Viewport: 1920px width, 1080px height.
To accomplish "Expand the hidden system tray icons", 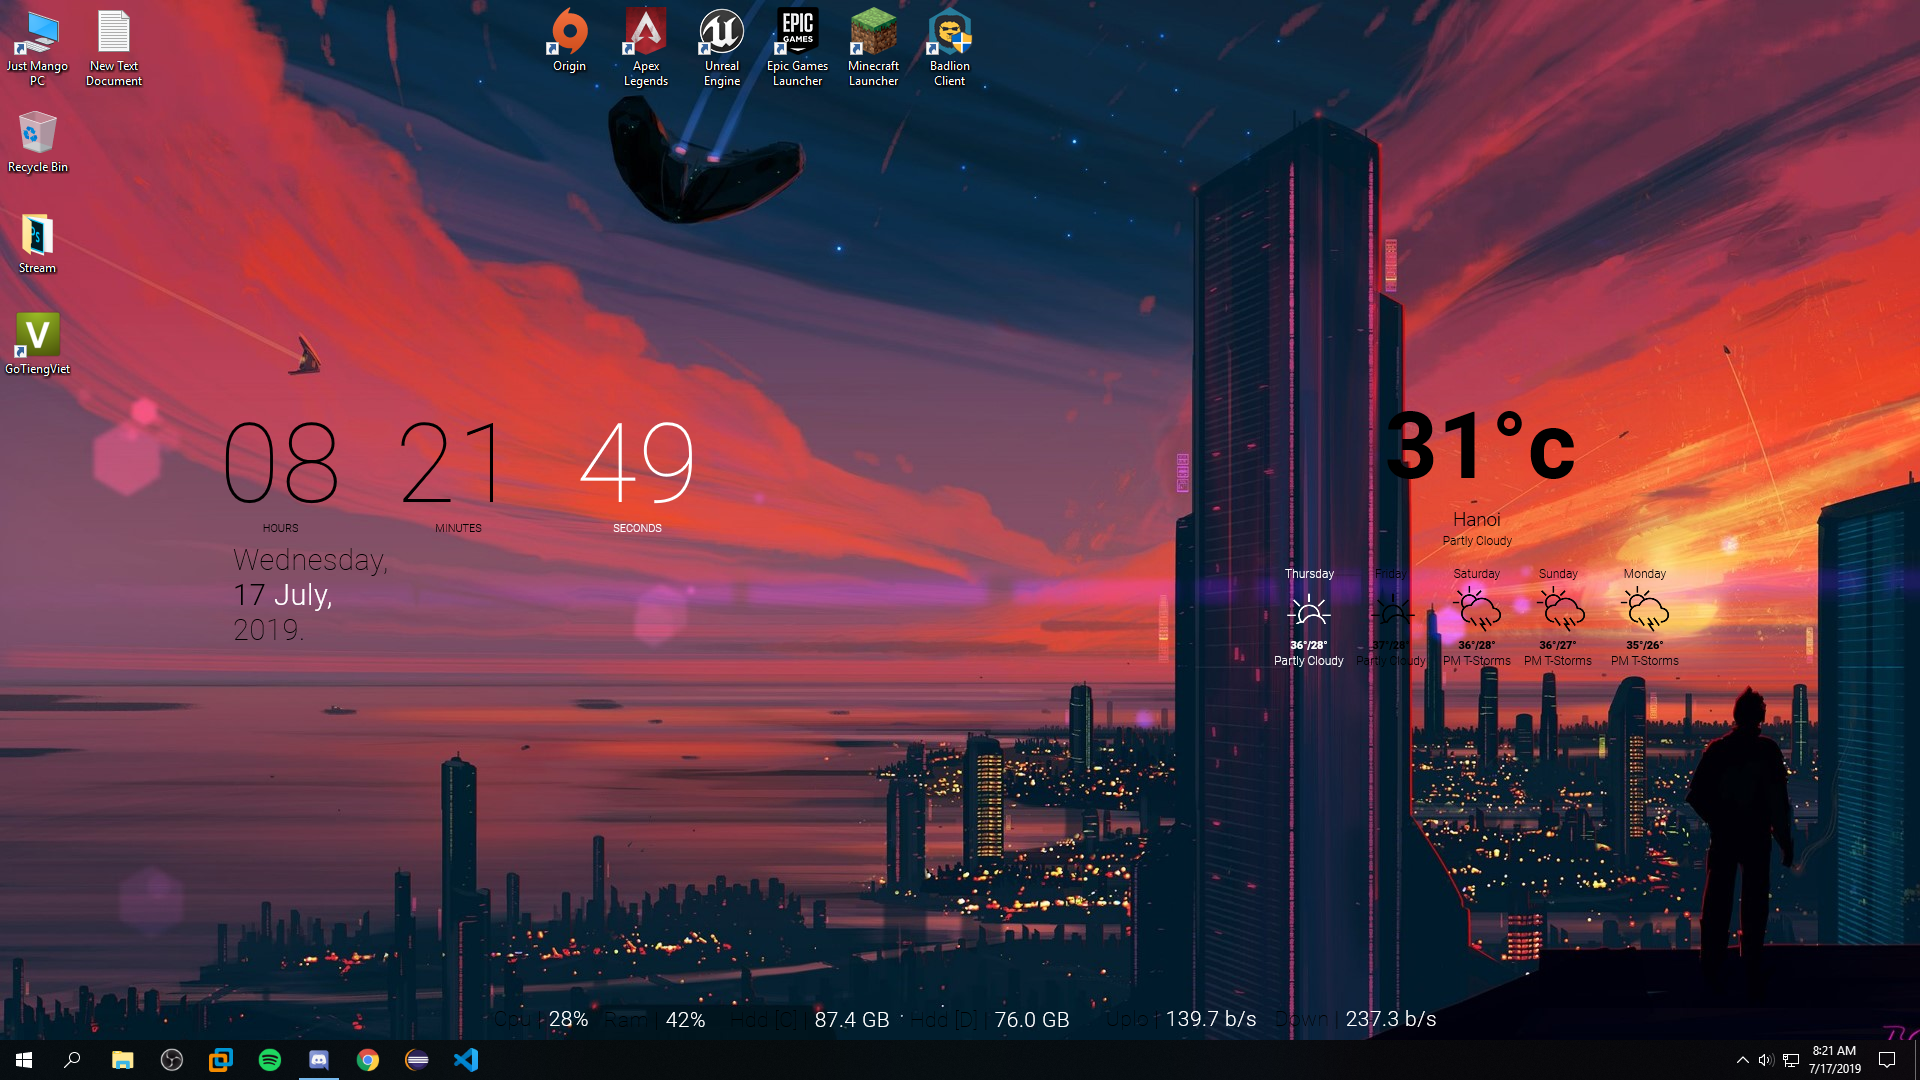I will [1742, 1060].
